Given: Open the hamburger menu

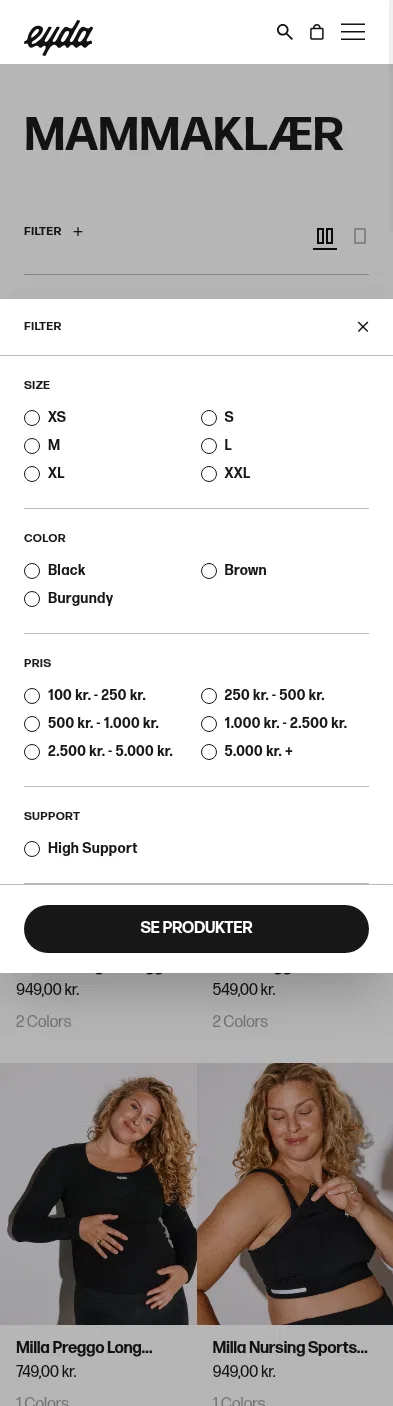Looking at the screenshot, I should point(353,32).
